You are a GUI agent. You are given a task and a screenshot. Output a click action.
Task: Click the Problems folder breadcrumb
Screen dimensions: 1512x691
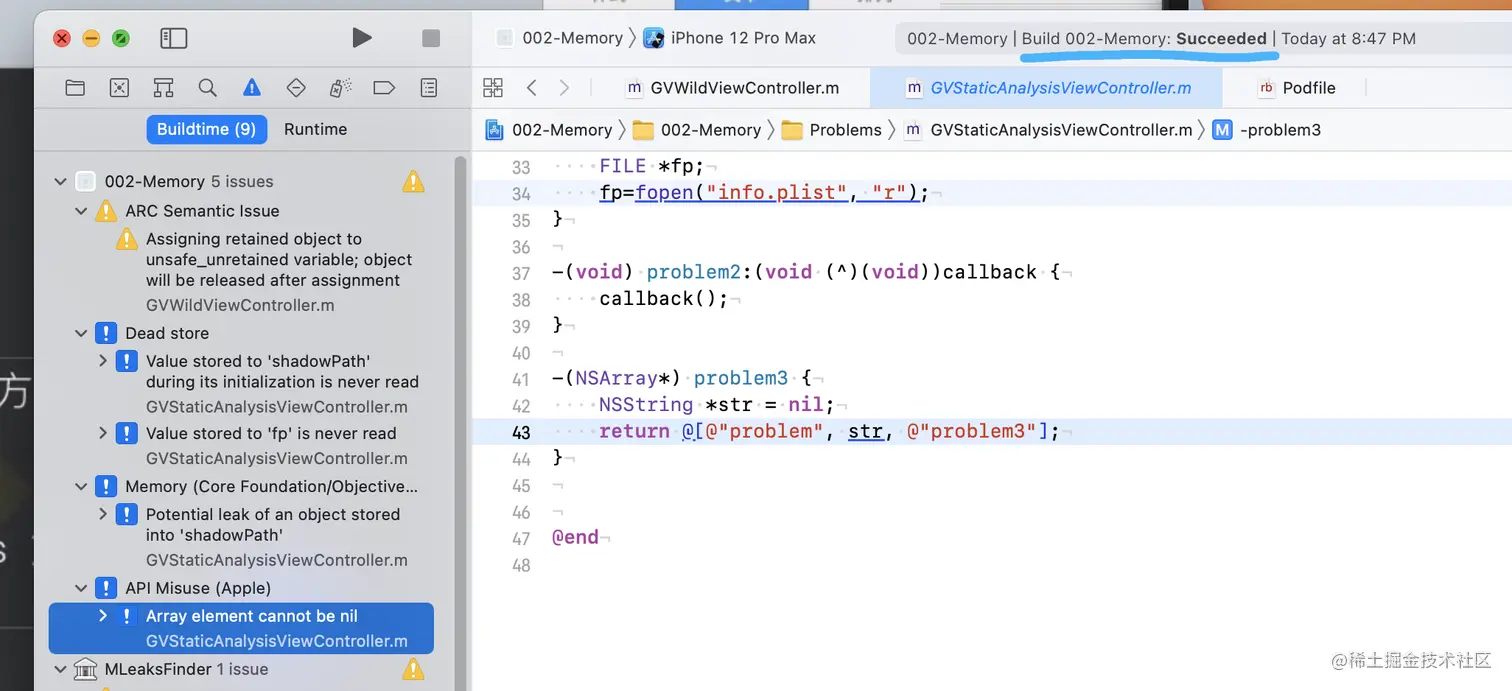tap(832, 130)
